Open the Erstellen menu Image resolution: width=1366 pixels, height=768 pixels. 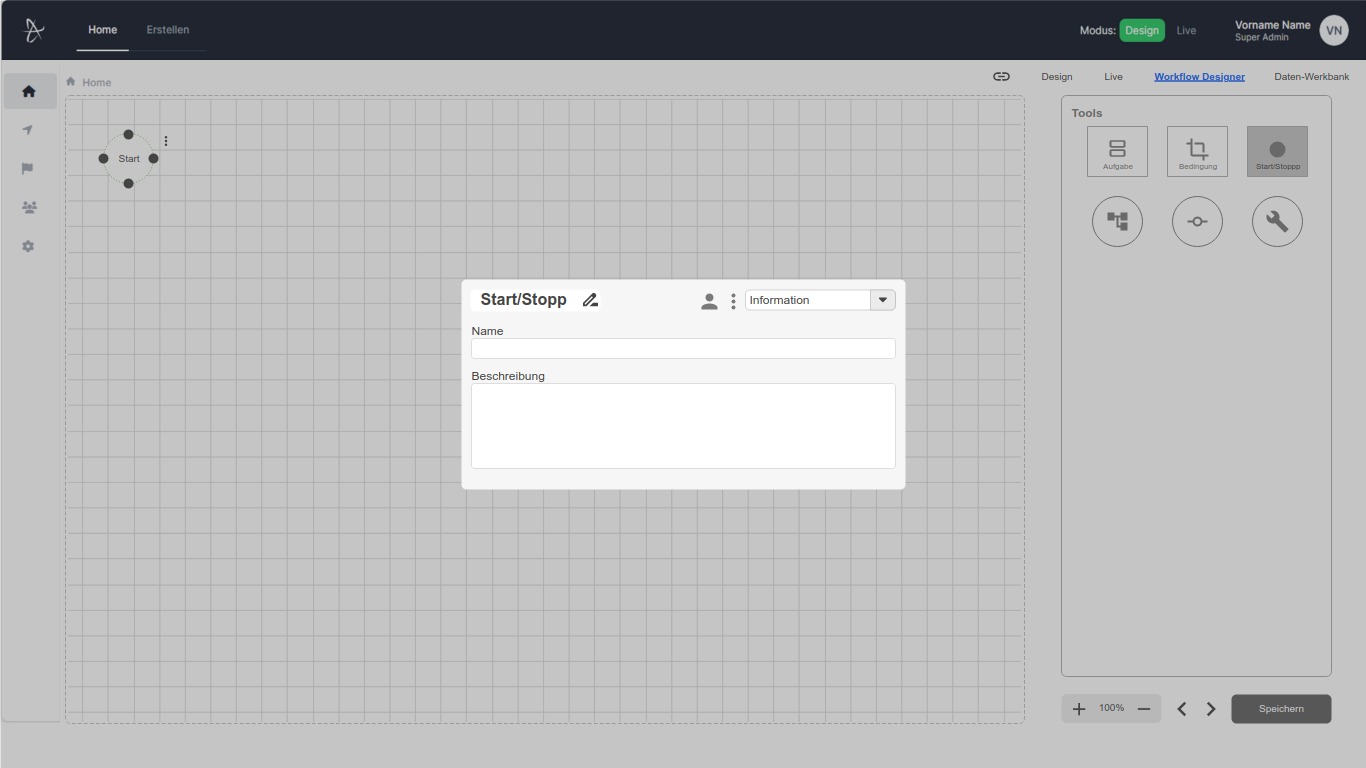[168, 30]
